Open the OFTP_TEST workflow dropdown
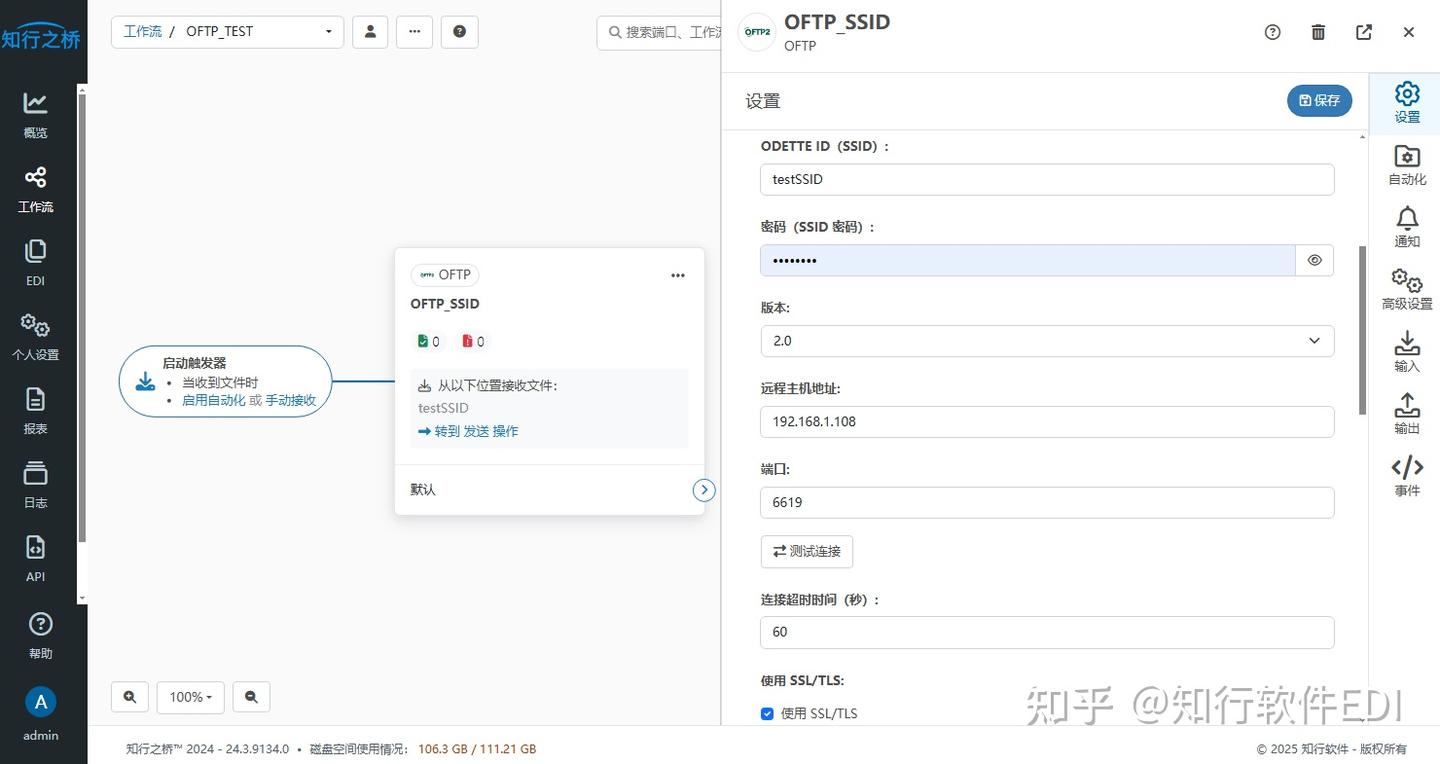Screen dimensions: 1440x764 [327, 31]
